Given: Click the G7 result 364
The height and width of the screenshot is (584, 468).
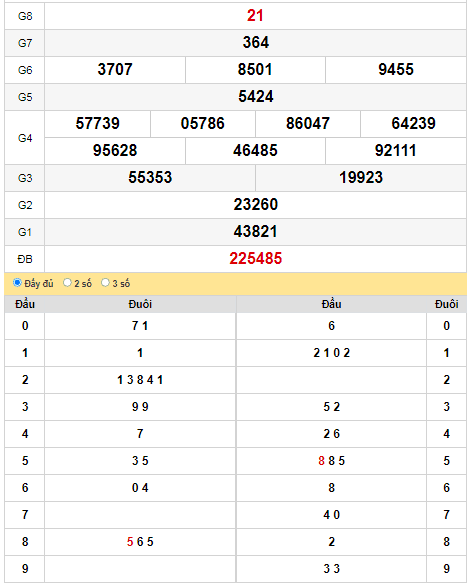Looking at the screenshot, I should coord(256,42).
